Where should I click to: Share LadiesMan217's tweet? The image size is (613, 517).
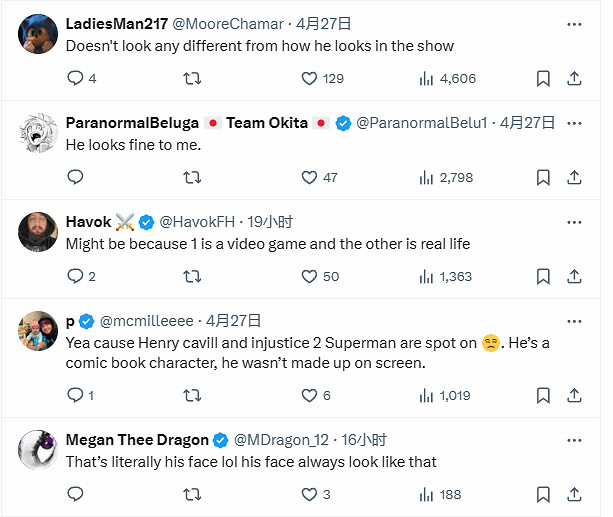coord(575,78)
